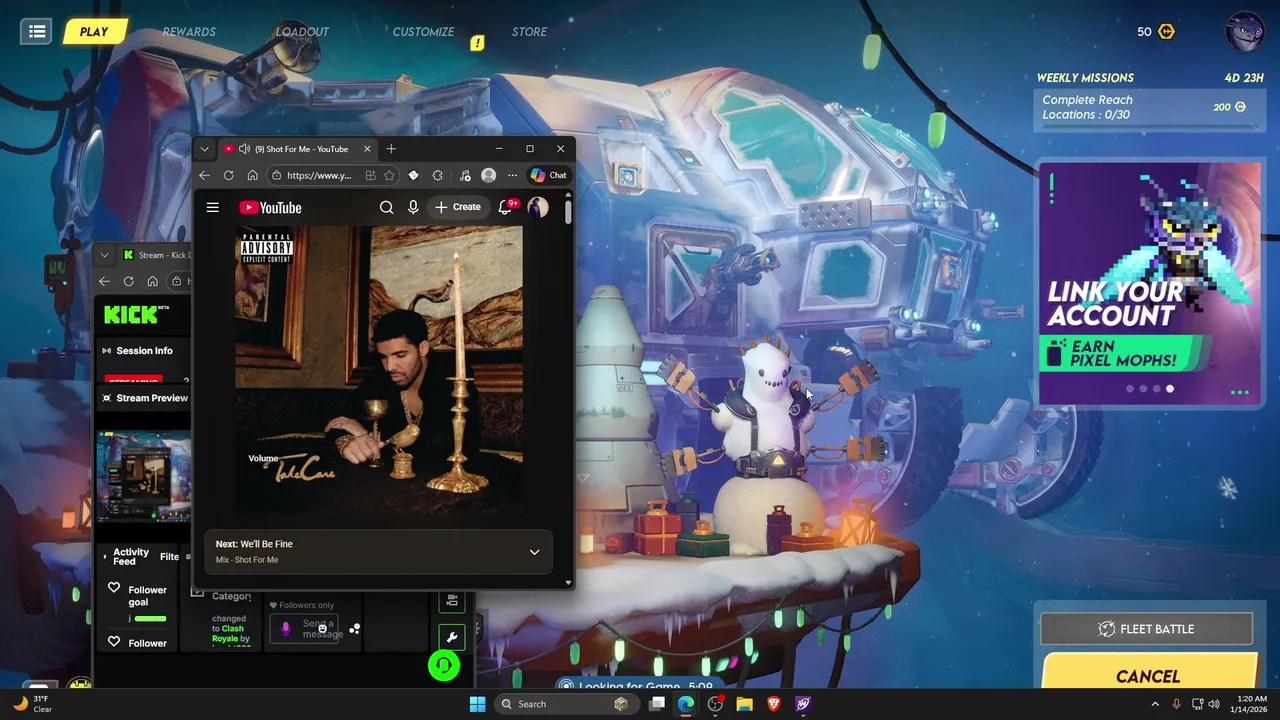Open a new browser tab
The height and width of the screenshot is (720, 1280).
point(391,149)
